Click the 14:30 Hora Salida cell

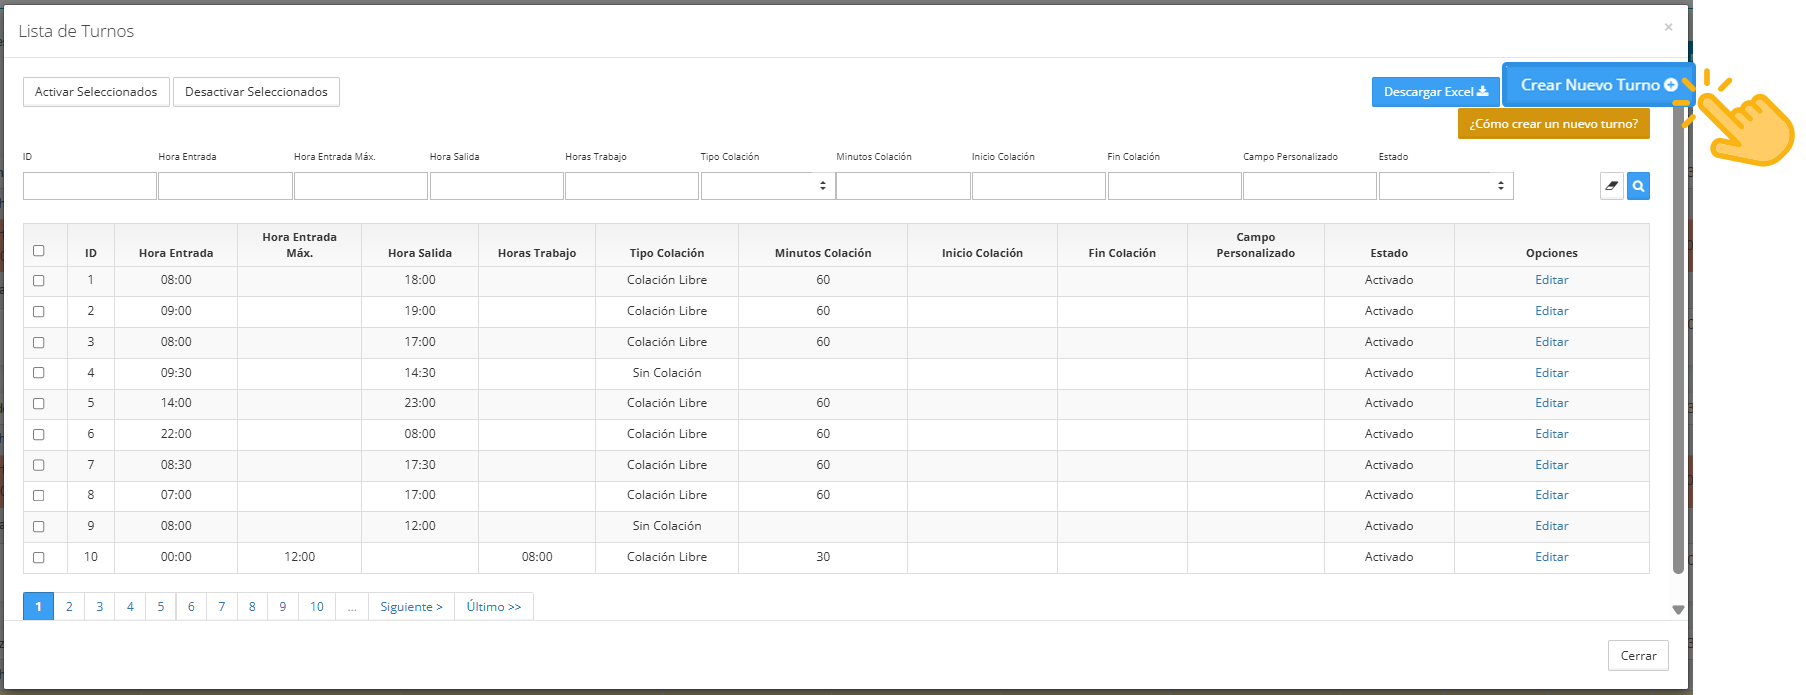[x=420, y=373]
